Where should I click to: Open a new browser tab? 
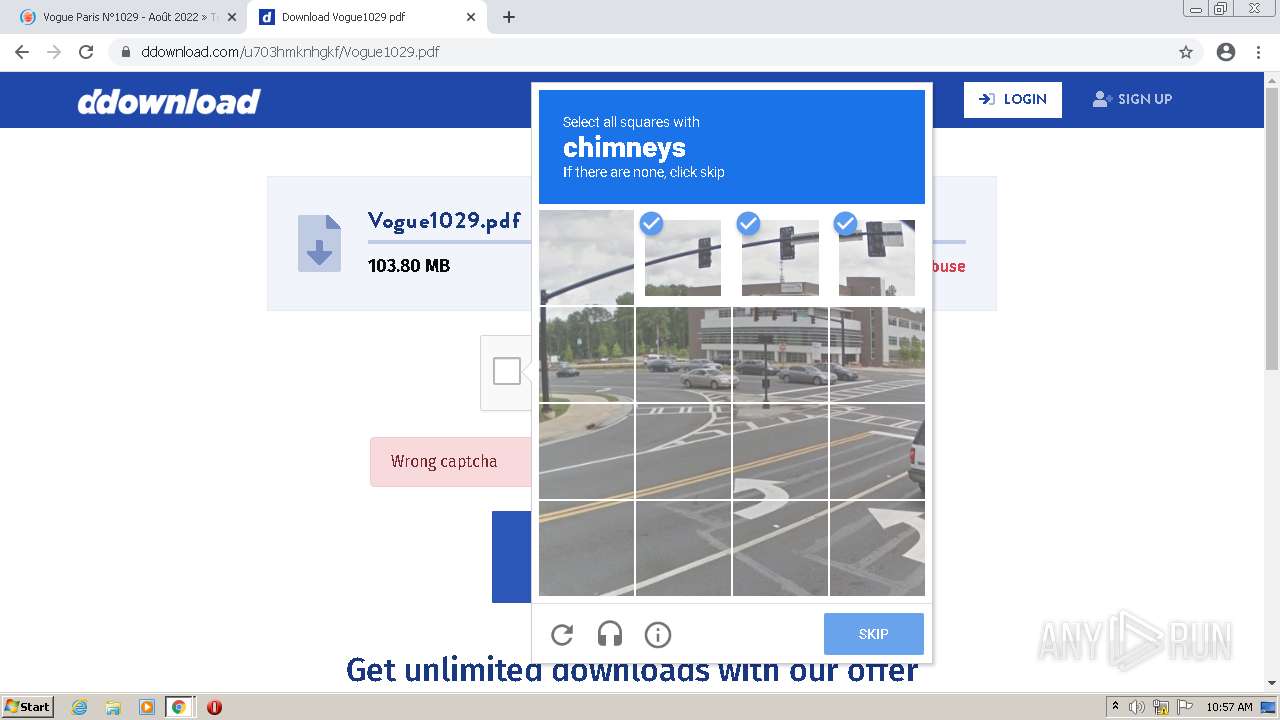pos(509,17)
